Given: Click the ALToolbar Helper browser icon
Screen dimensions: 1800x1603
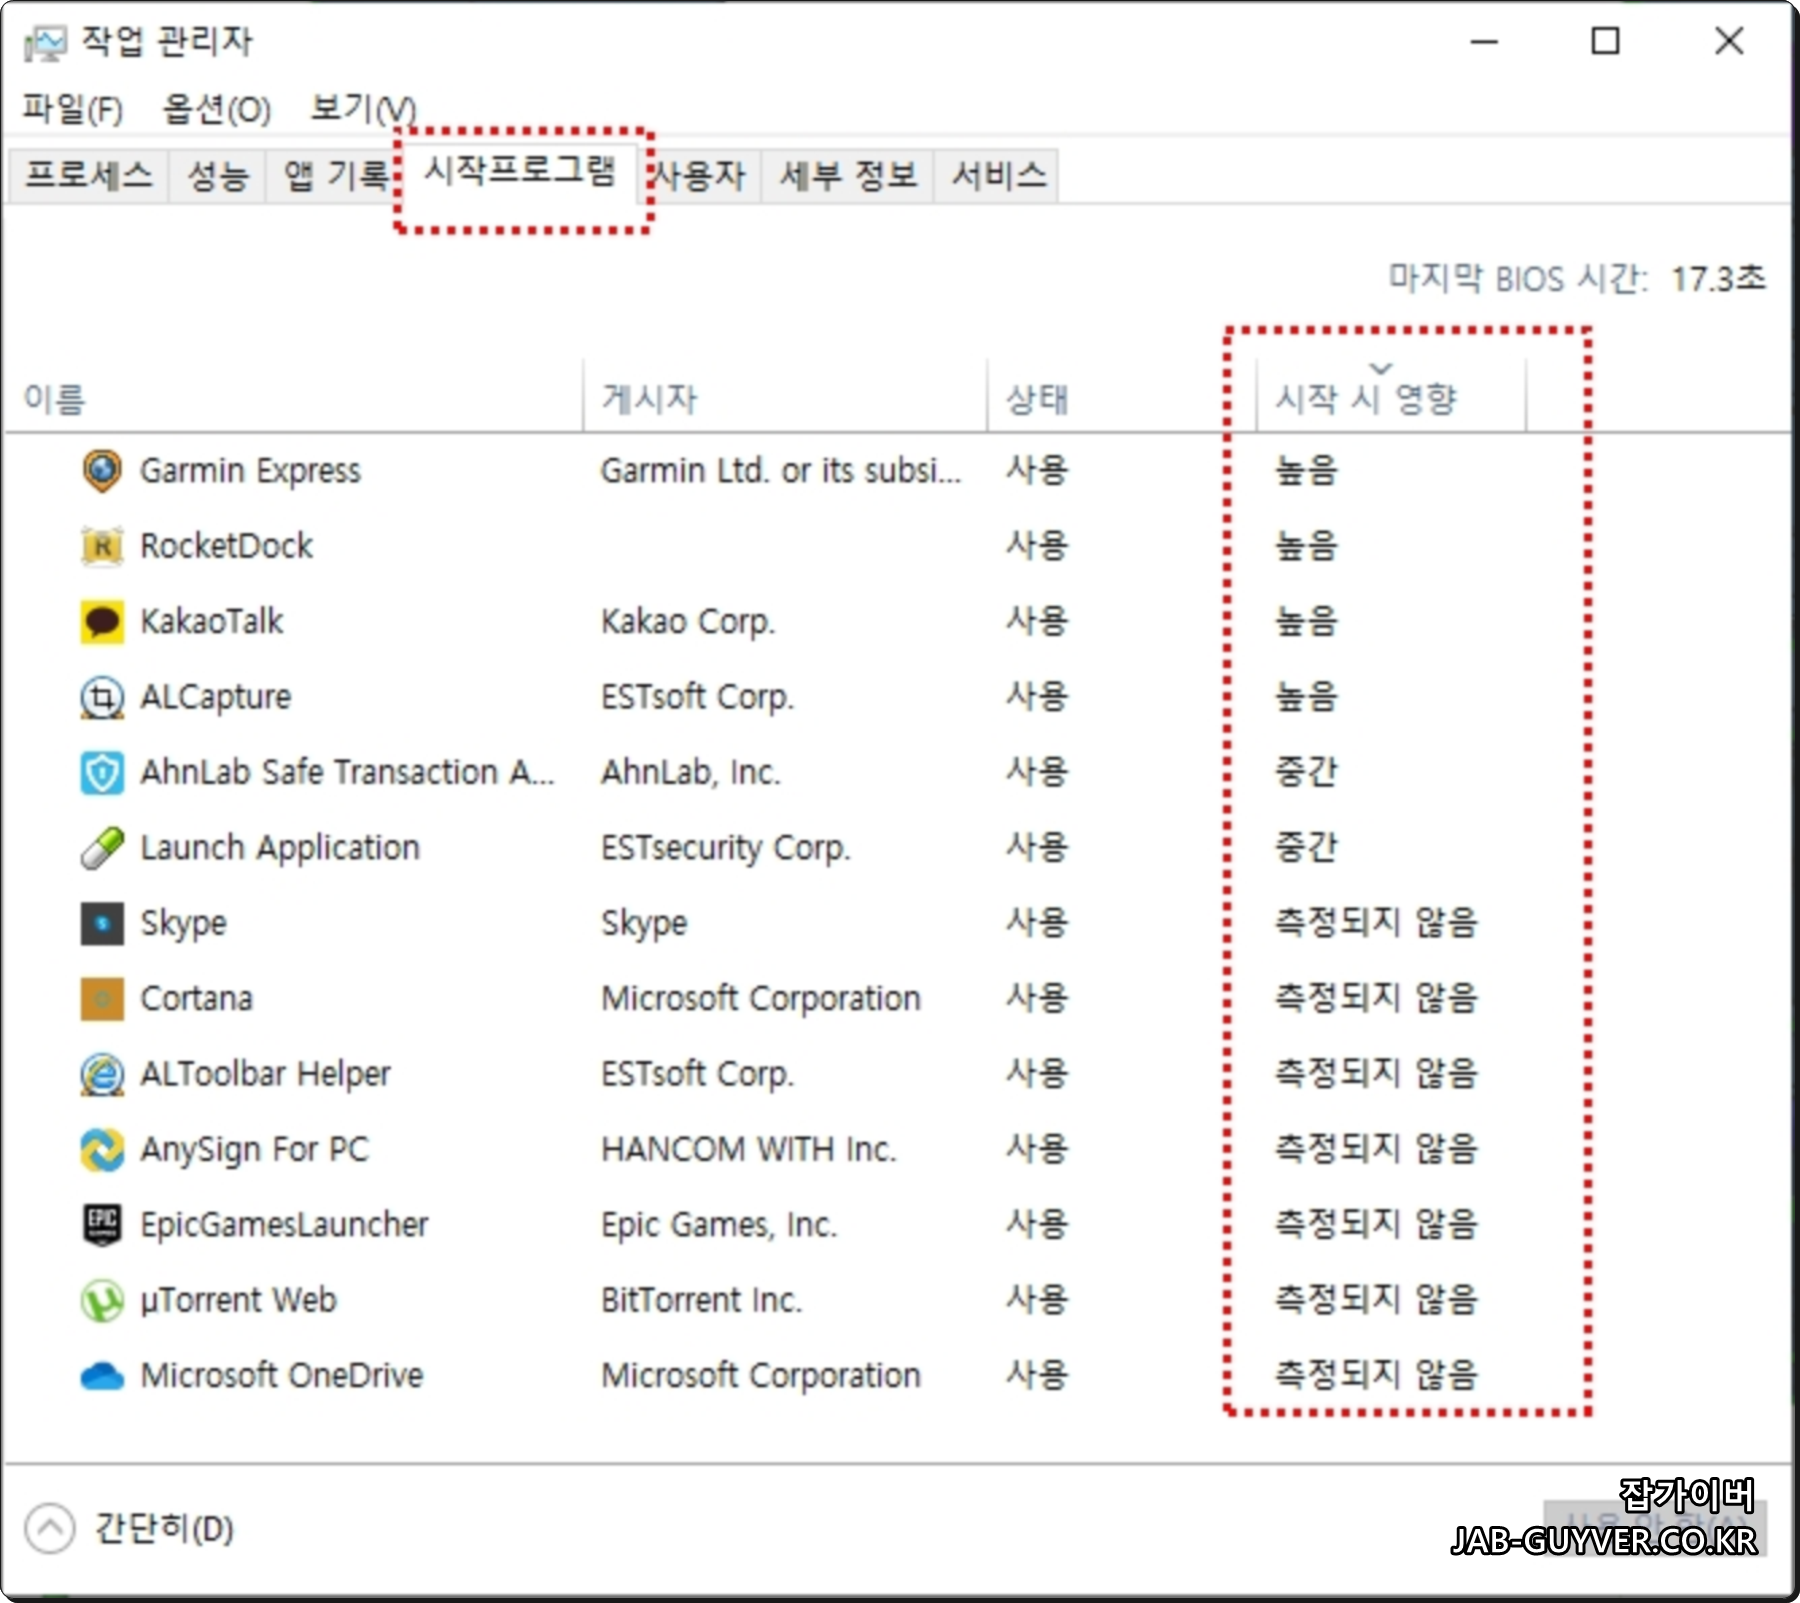Looking at the screenshot, I should [x=102, y=1074].
